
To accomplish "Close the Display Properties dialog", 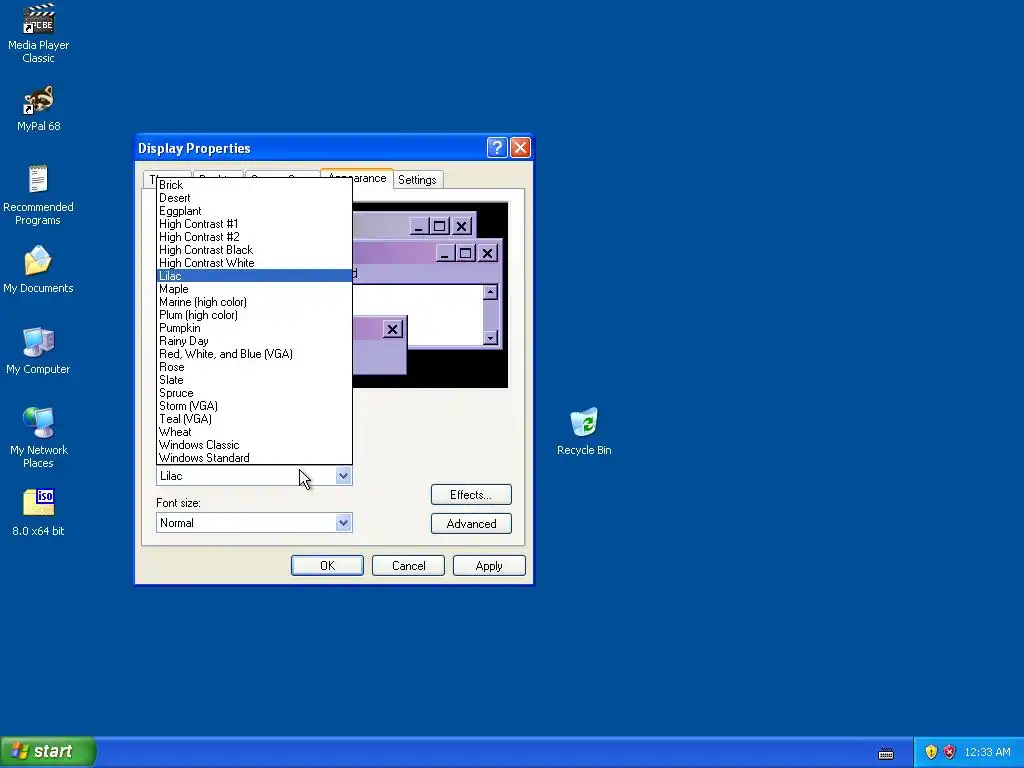I will pyautogui.click(x=520, y=148).
